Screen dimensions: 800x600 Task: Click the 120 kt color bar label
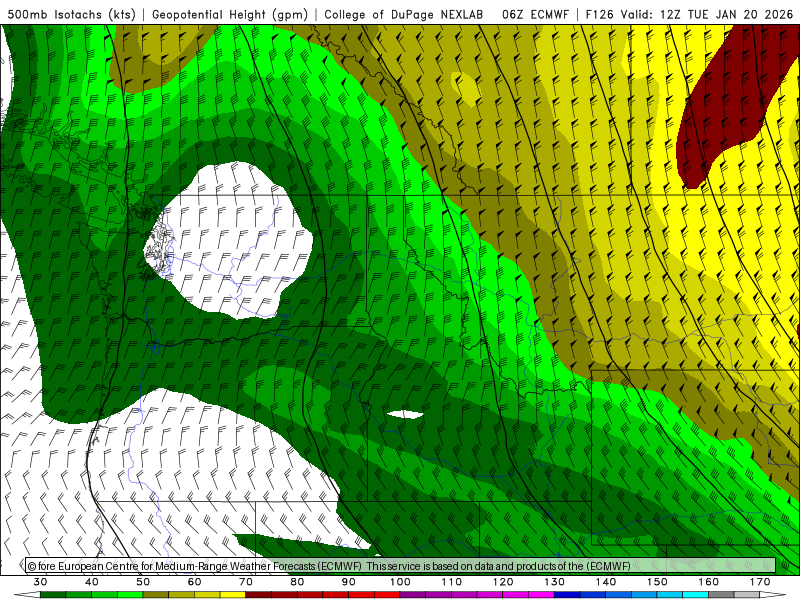click(503, 582)
